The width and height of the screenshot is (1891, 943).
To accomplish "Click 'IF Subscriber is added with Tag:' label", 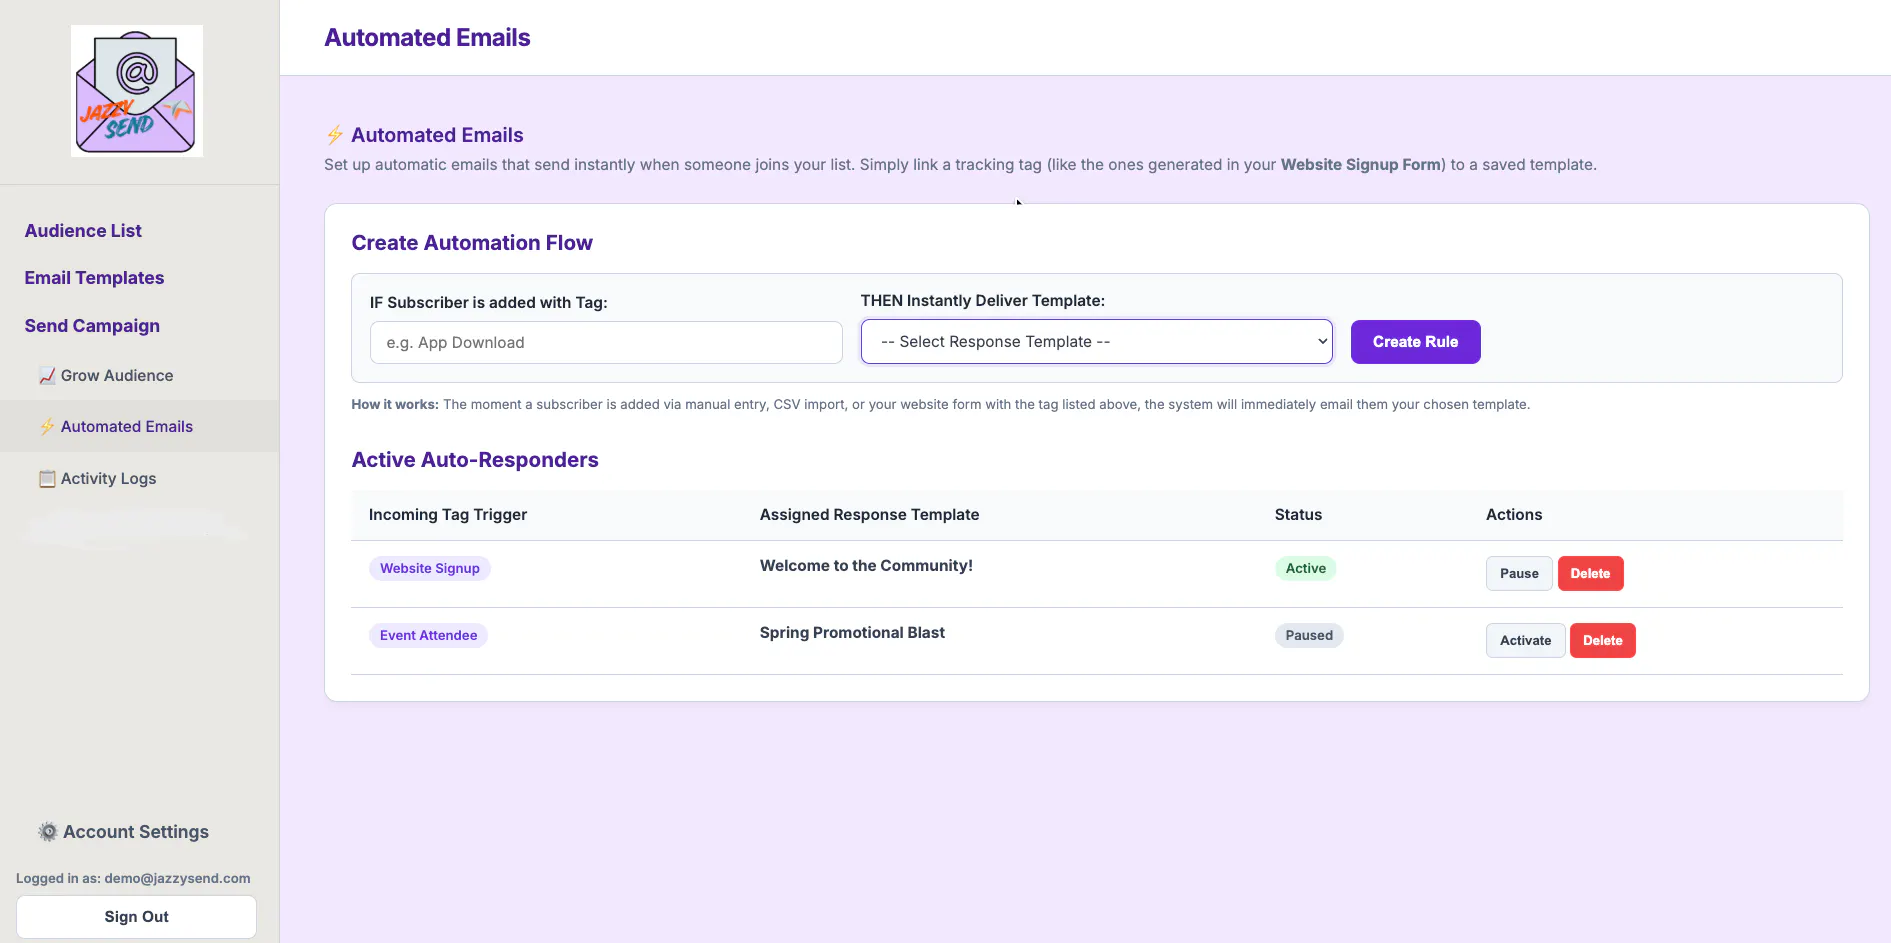I will (488, 303).
